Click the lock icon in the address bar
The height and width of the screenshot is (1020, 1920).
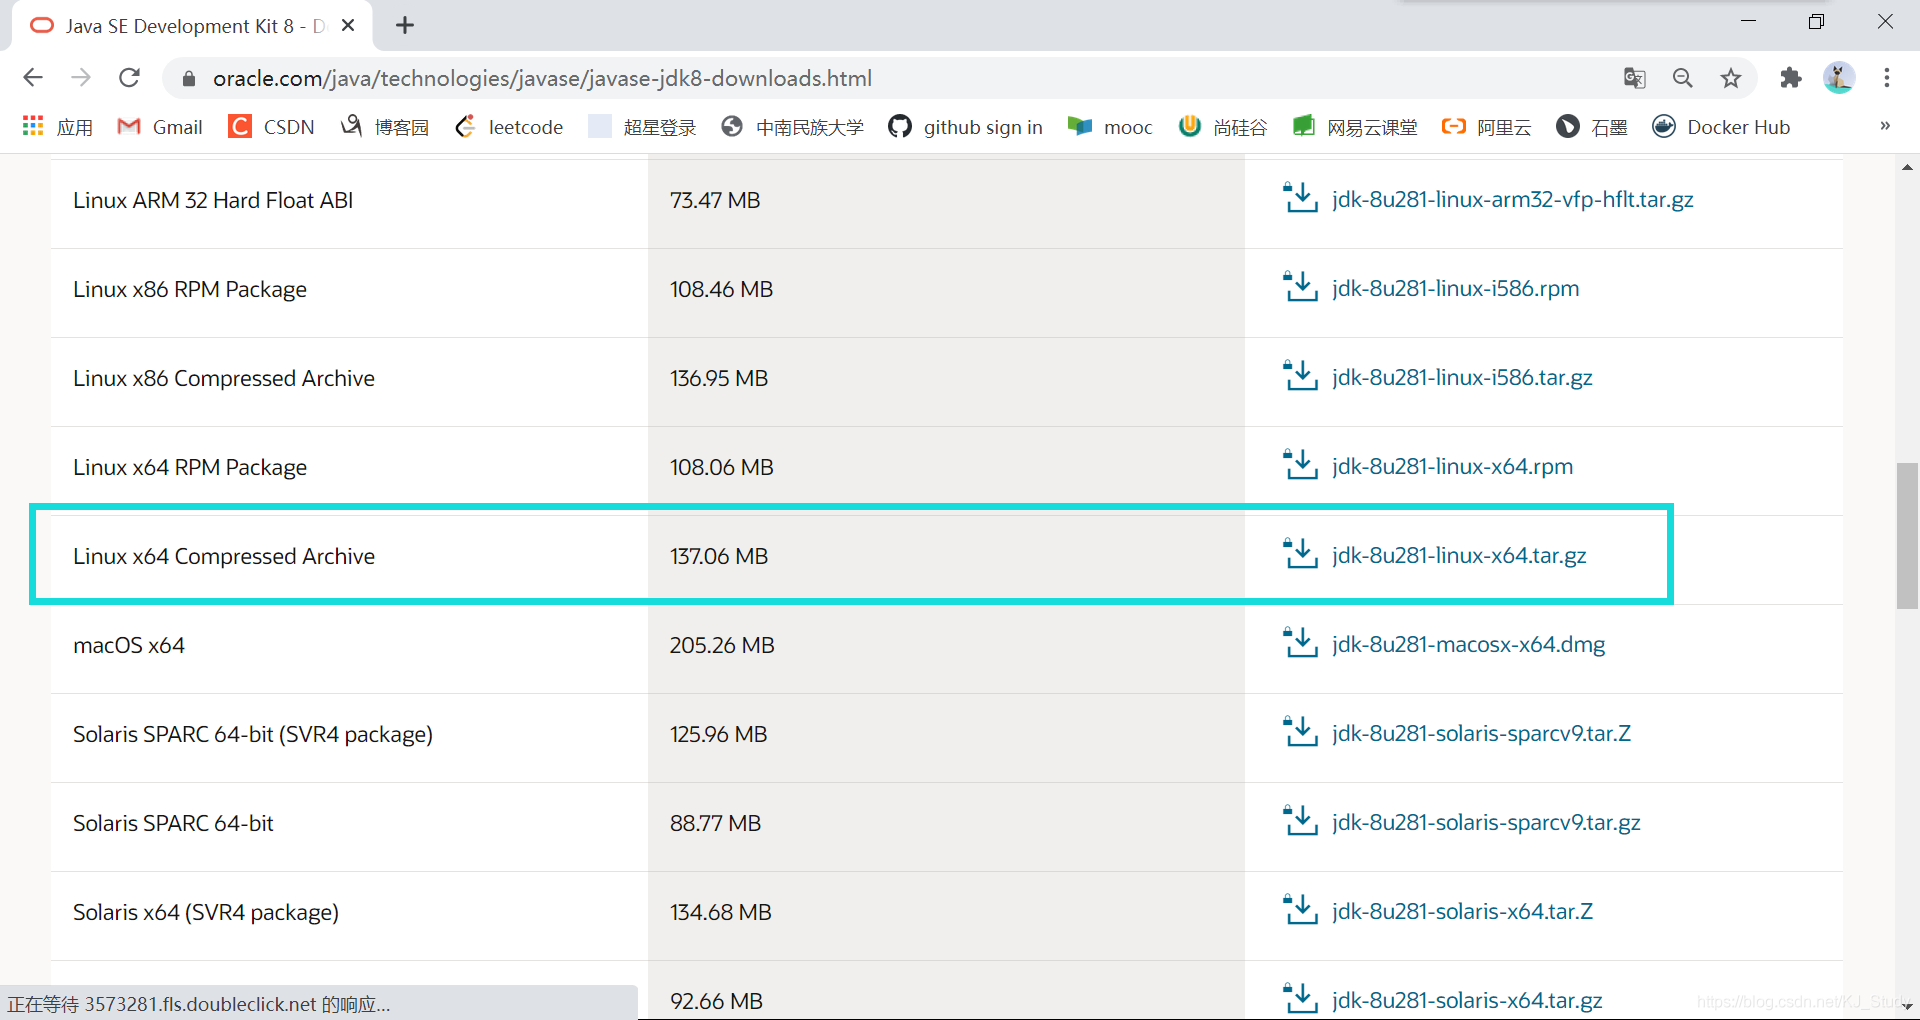point(189,78)
